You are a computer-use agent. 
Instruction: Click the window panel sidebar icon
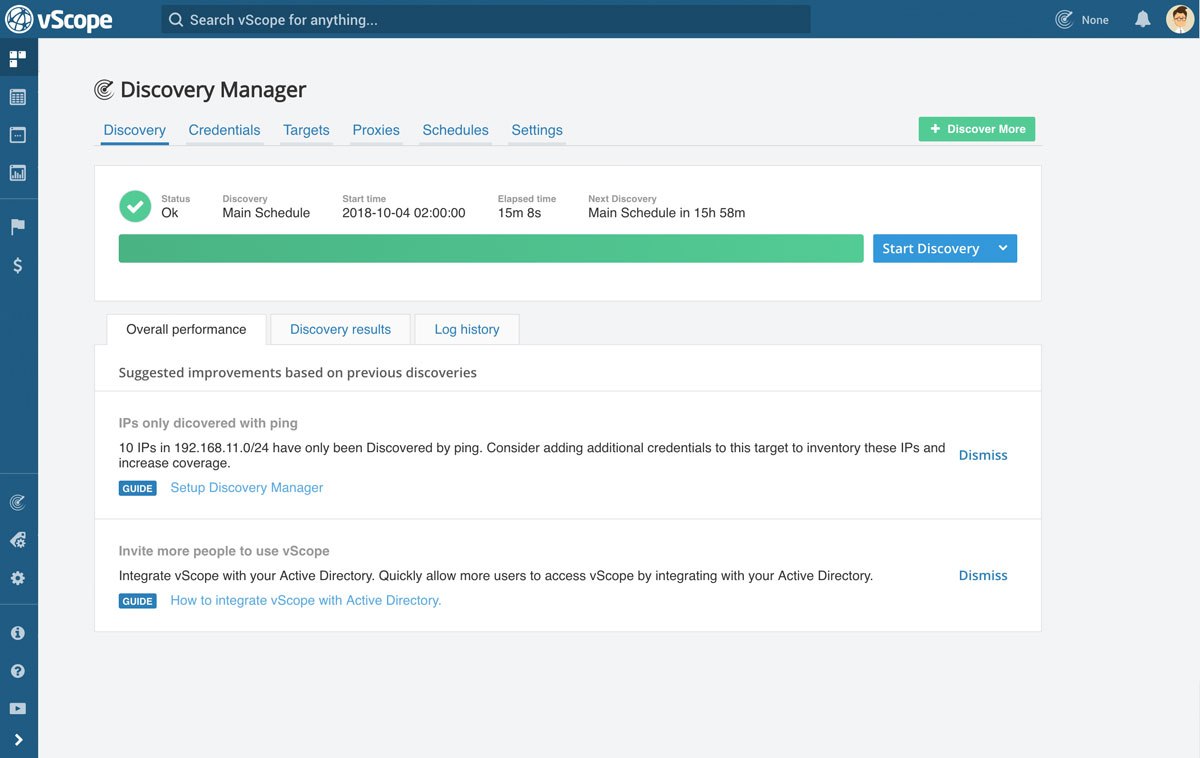18,135
